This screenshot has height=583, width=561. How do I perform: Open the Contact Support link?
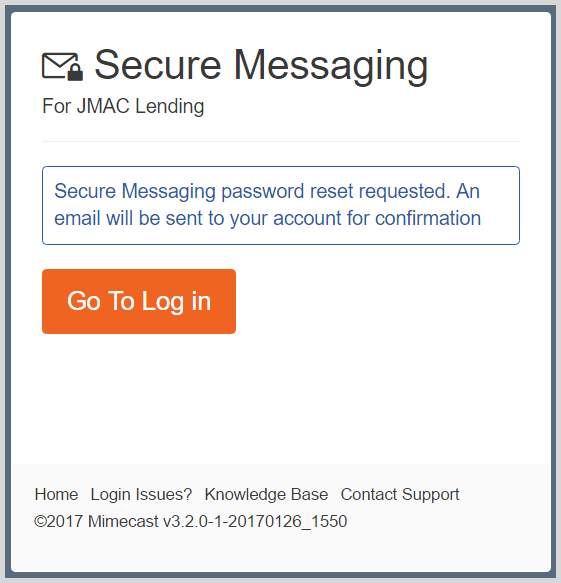(x=400, y=494)
